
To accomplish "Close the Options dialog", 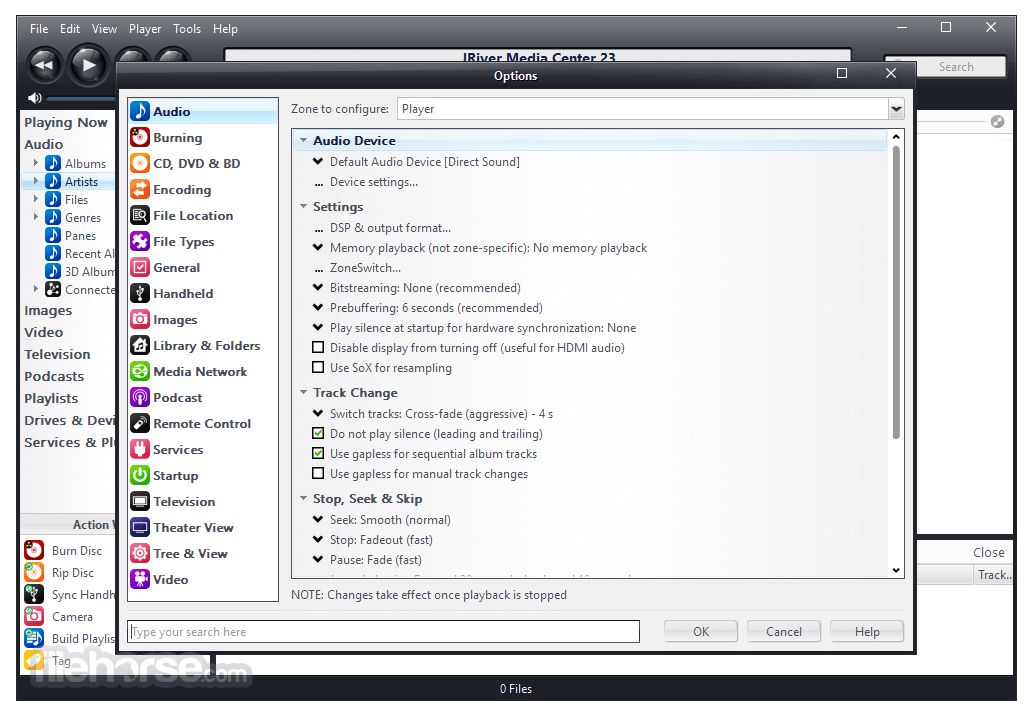I will tap(891, 73).
